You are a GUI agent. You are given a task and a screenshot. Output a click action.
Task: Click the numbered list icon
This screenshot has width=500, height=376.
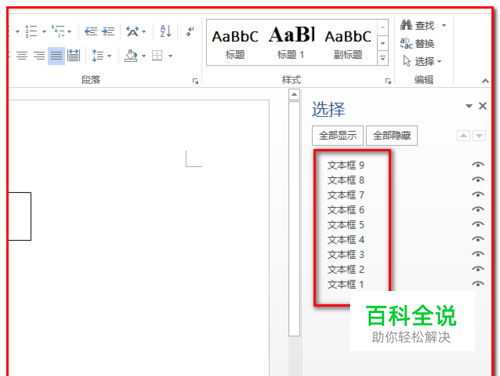point(31,31)
